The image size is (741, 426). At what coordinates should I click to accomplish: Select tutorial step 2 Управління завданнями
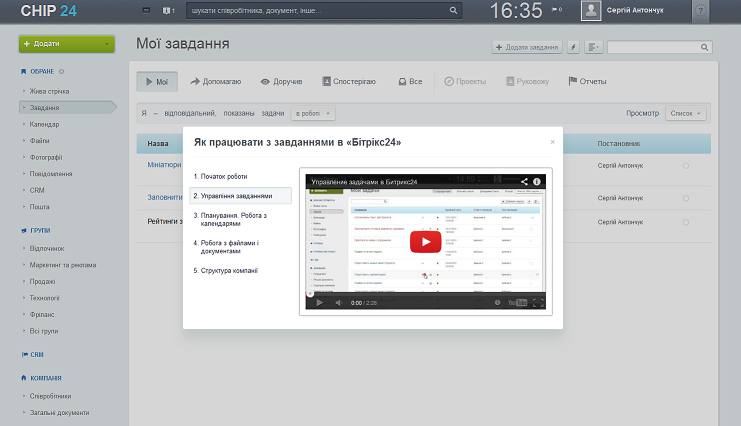click(241, 196)
